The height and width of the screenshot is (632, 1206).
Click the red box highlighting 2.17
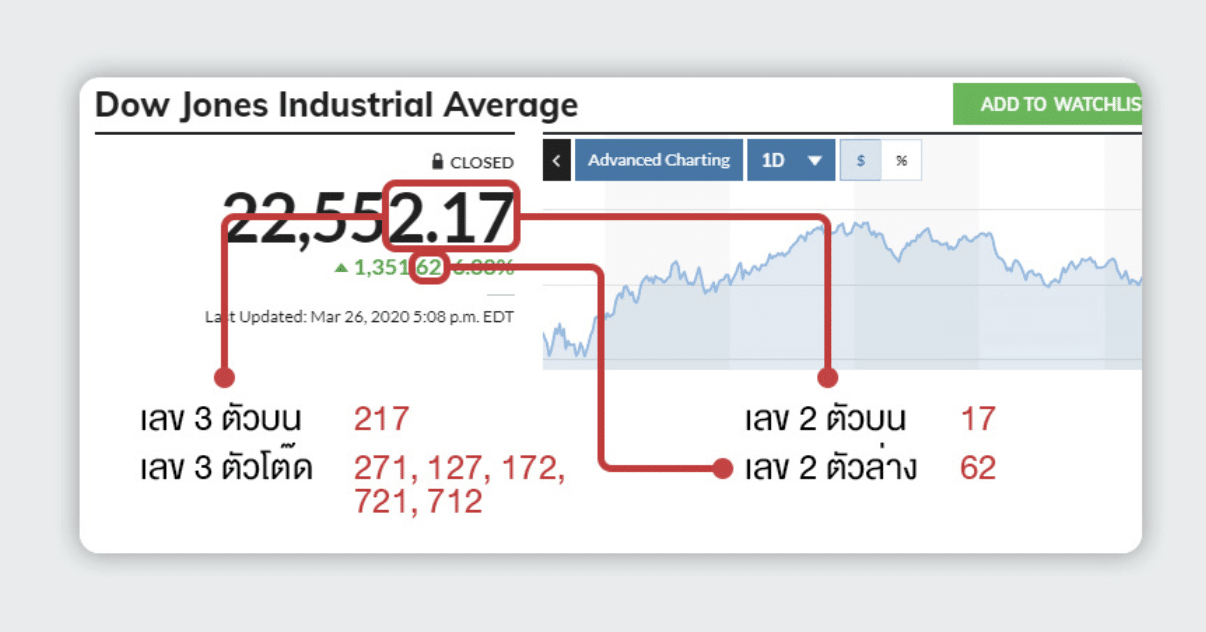(452, 215)
